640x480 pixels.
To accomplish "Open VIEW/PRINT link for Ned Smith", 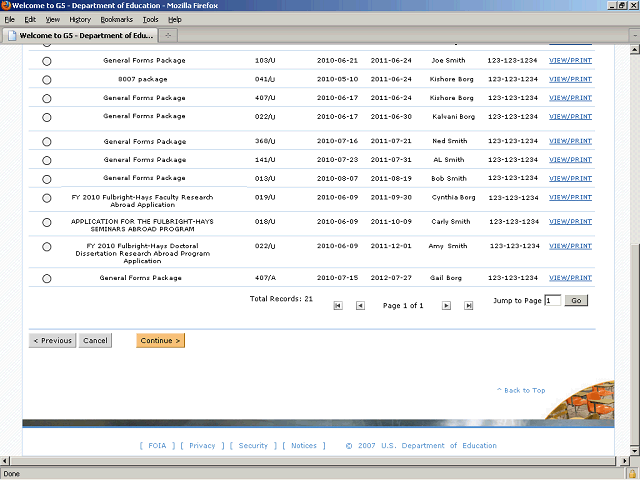I will click(x=570, y=141).
